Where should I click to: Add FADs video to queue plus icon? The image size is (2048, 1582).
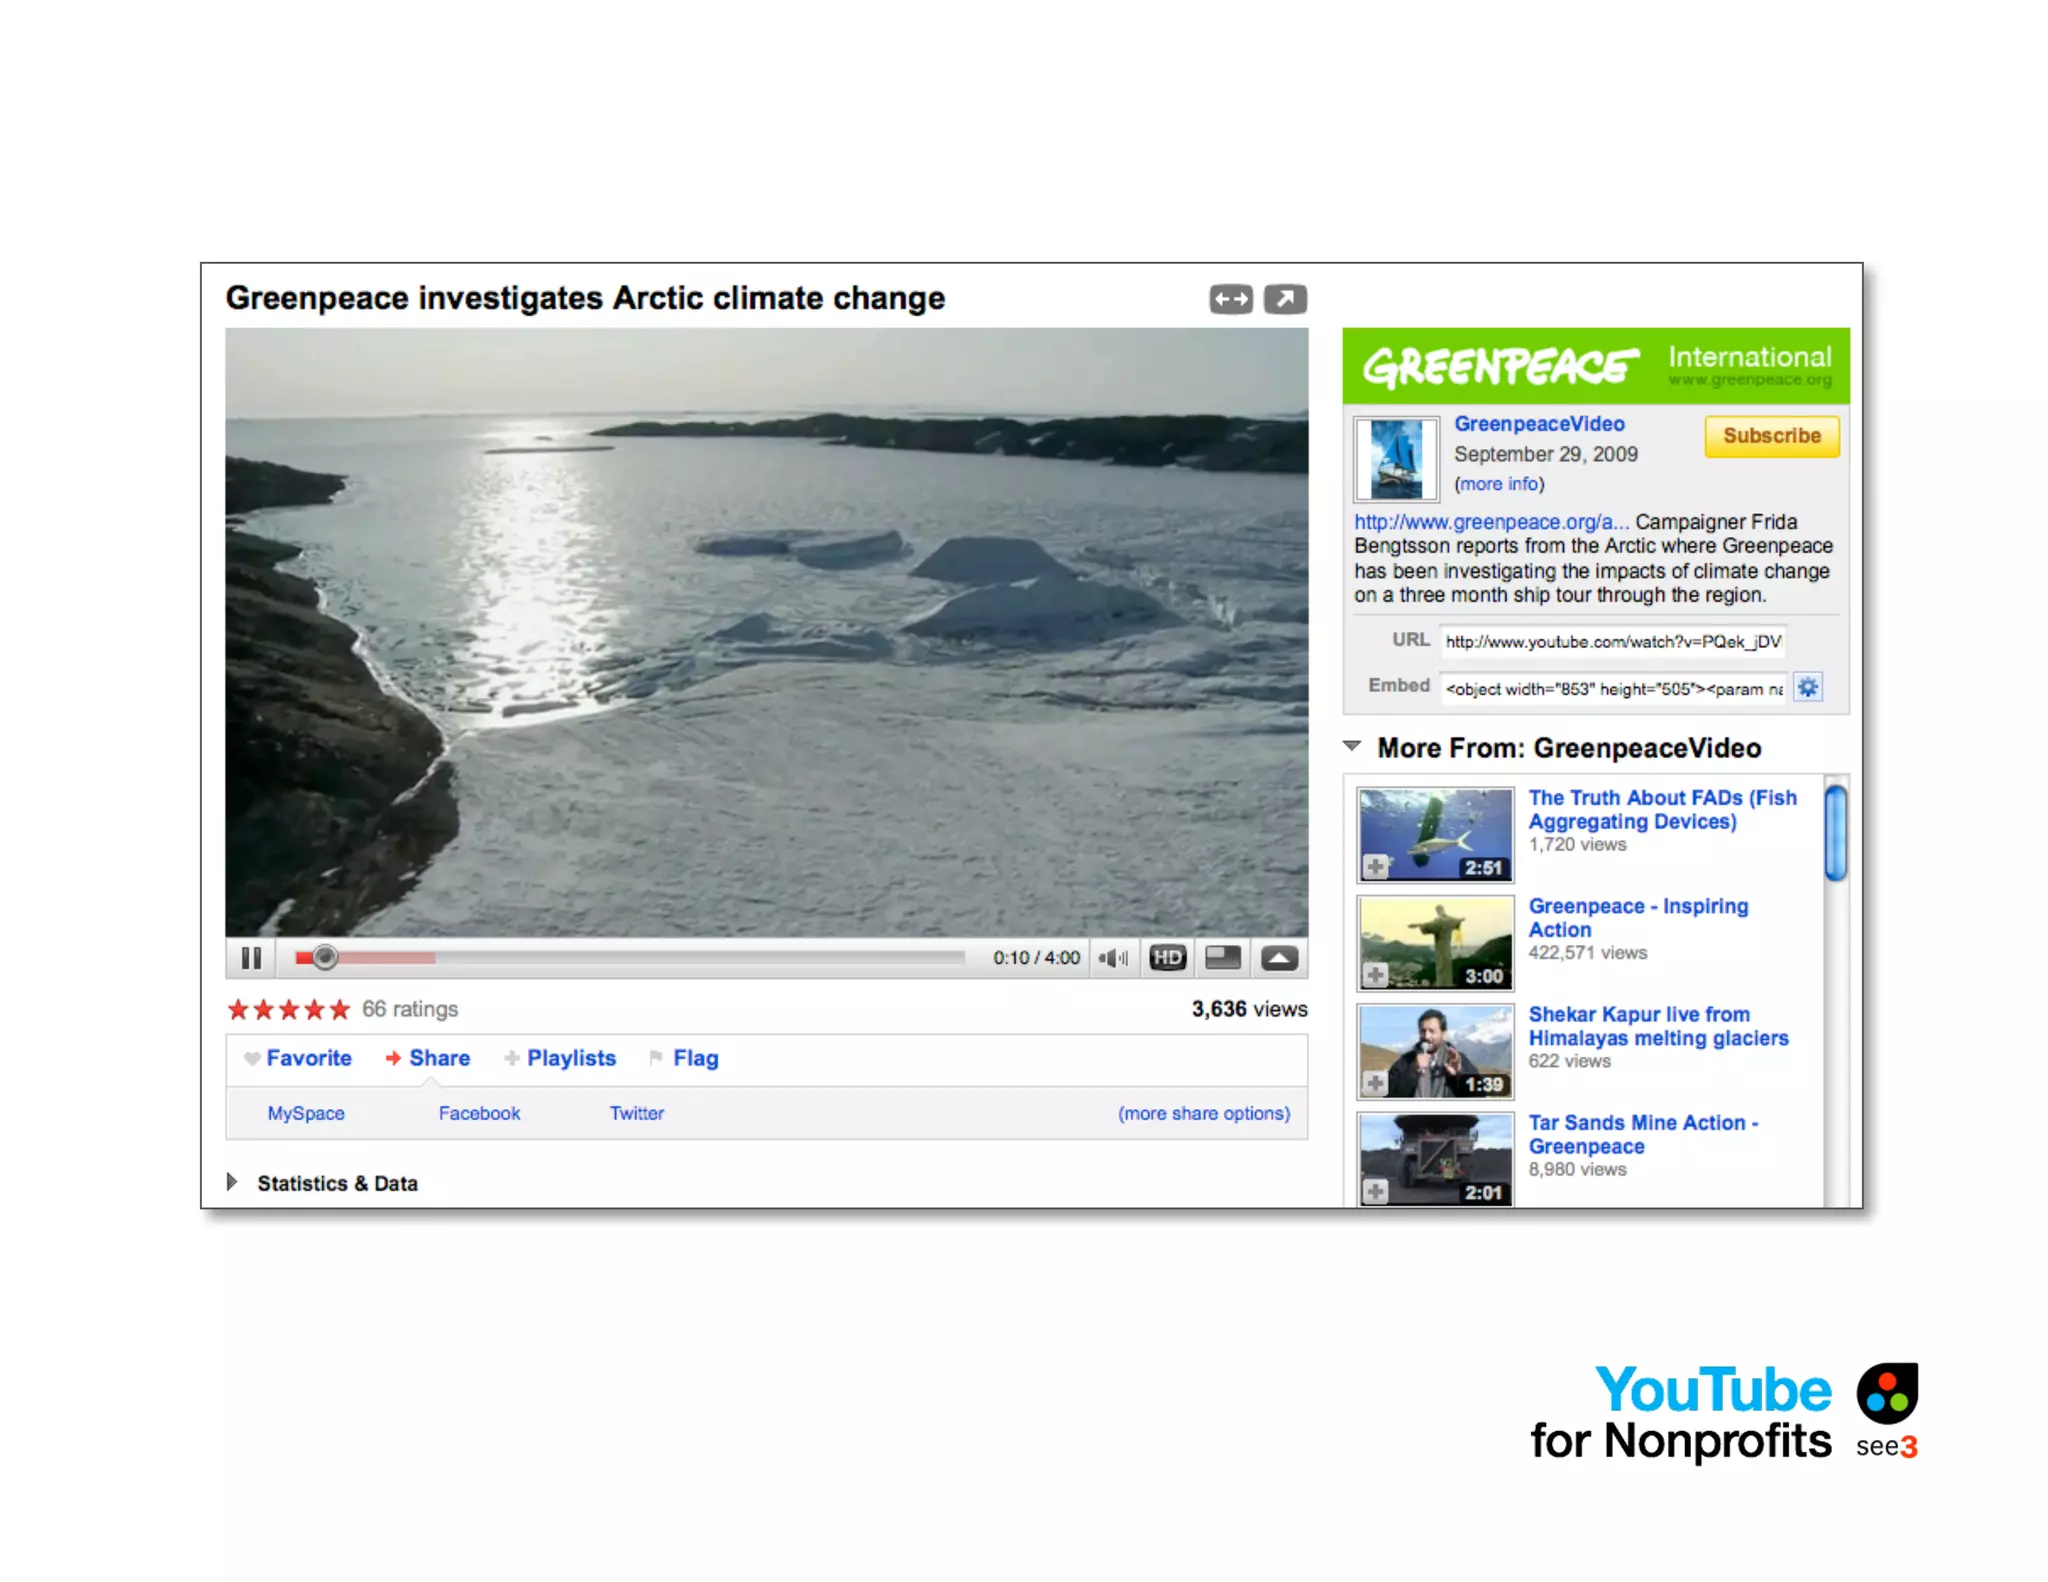click(1376, 866)
